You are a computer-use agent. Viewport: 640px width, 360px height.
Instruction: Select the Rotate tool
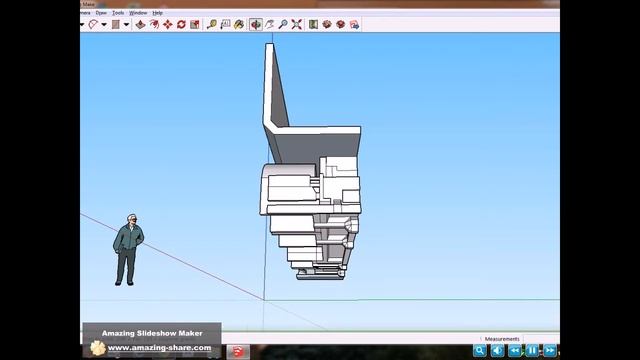pos(181,24)
